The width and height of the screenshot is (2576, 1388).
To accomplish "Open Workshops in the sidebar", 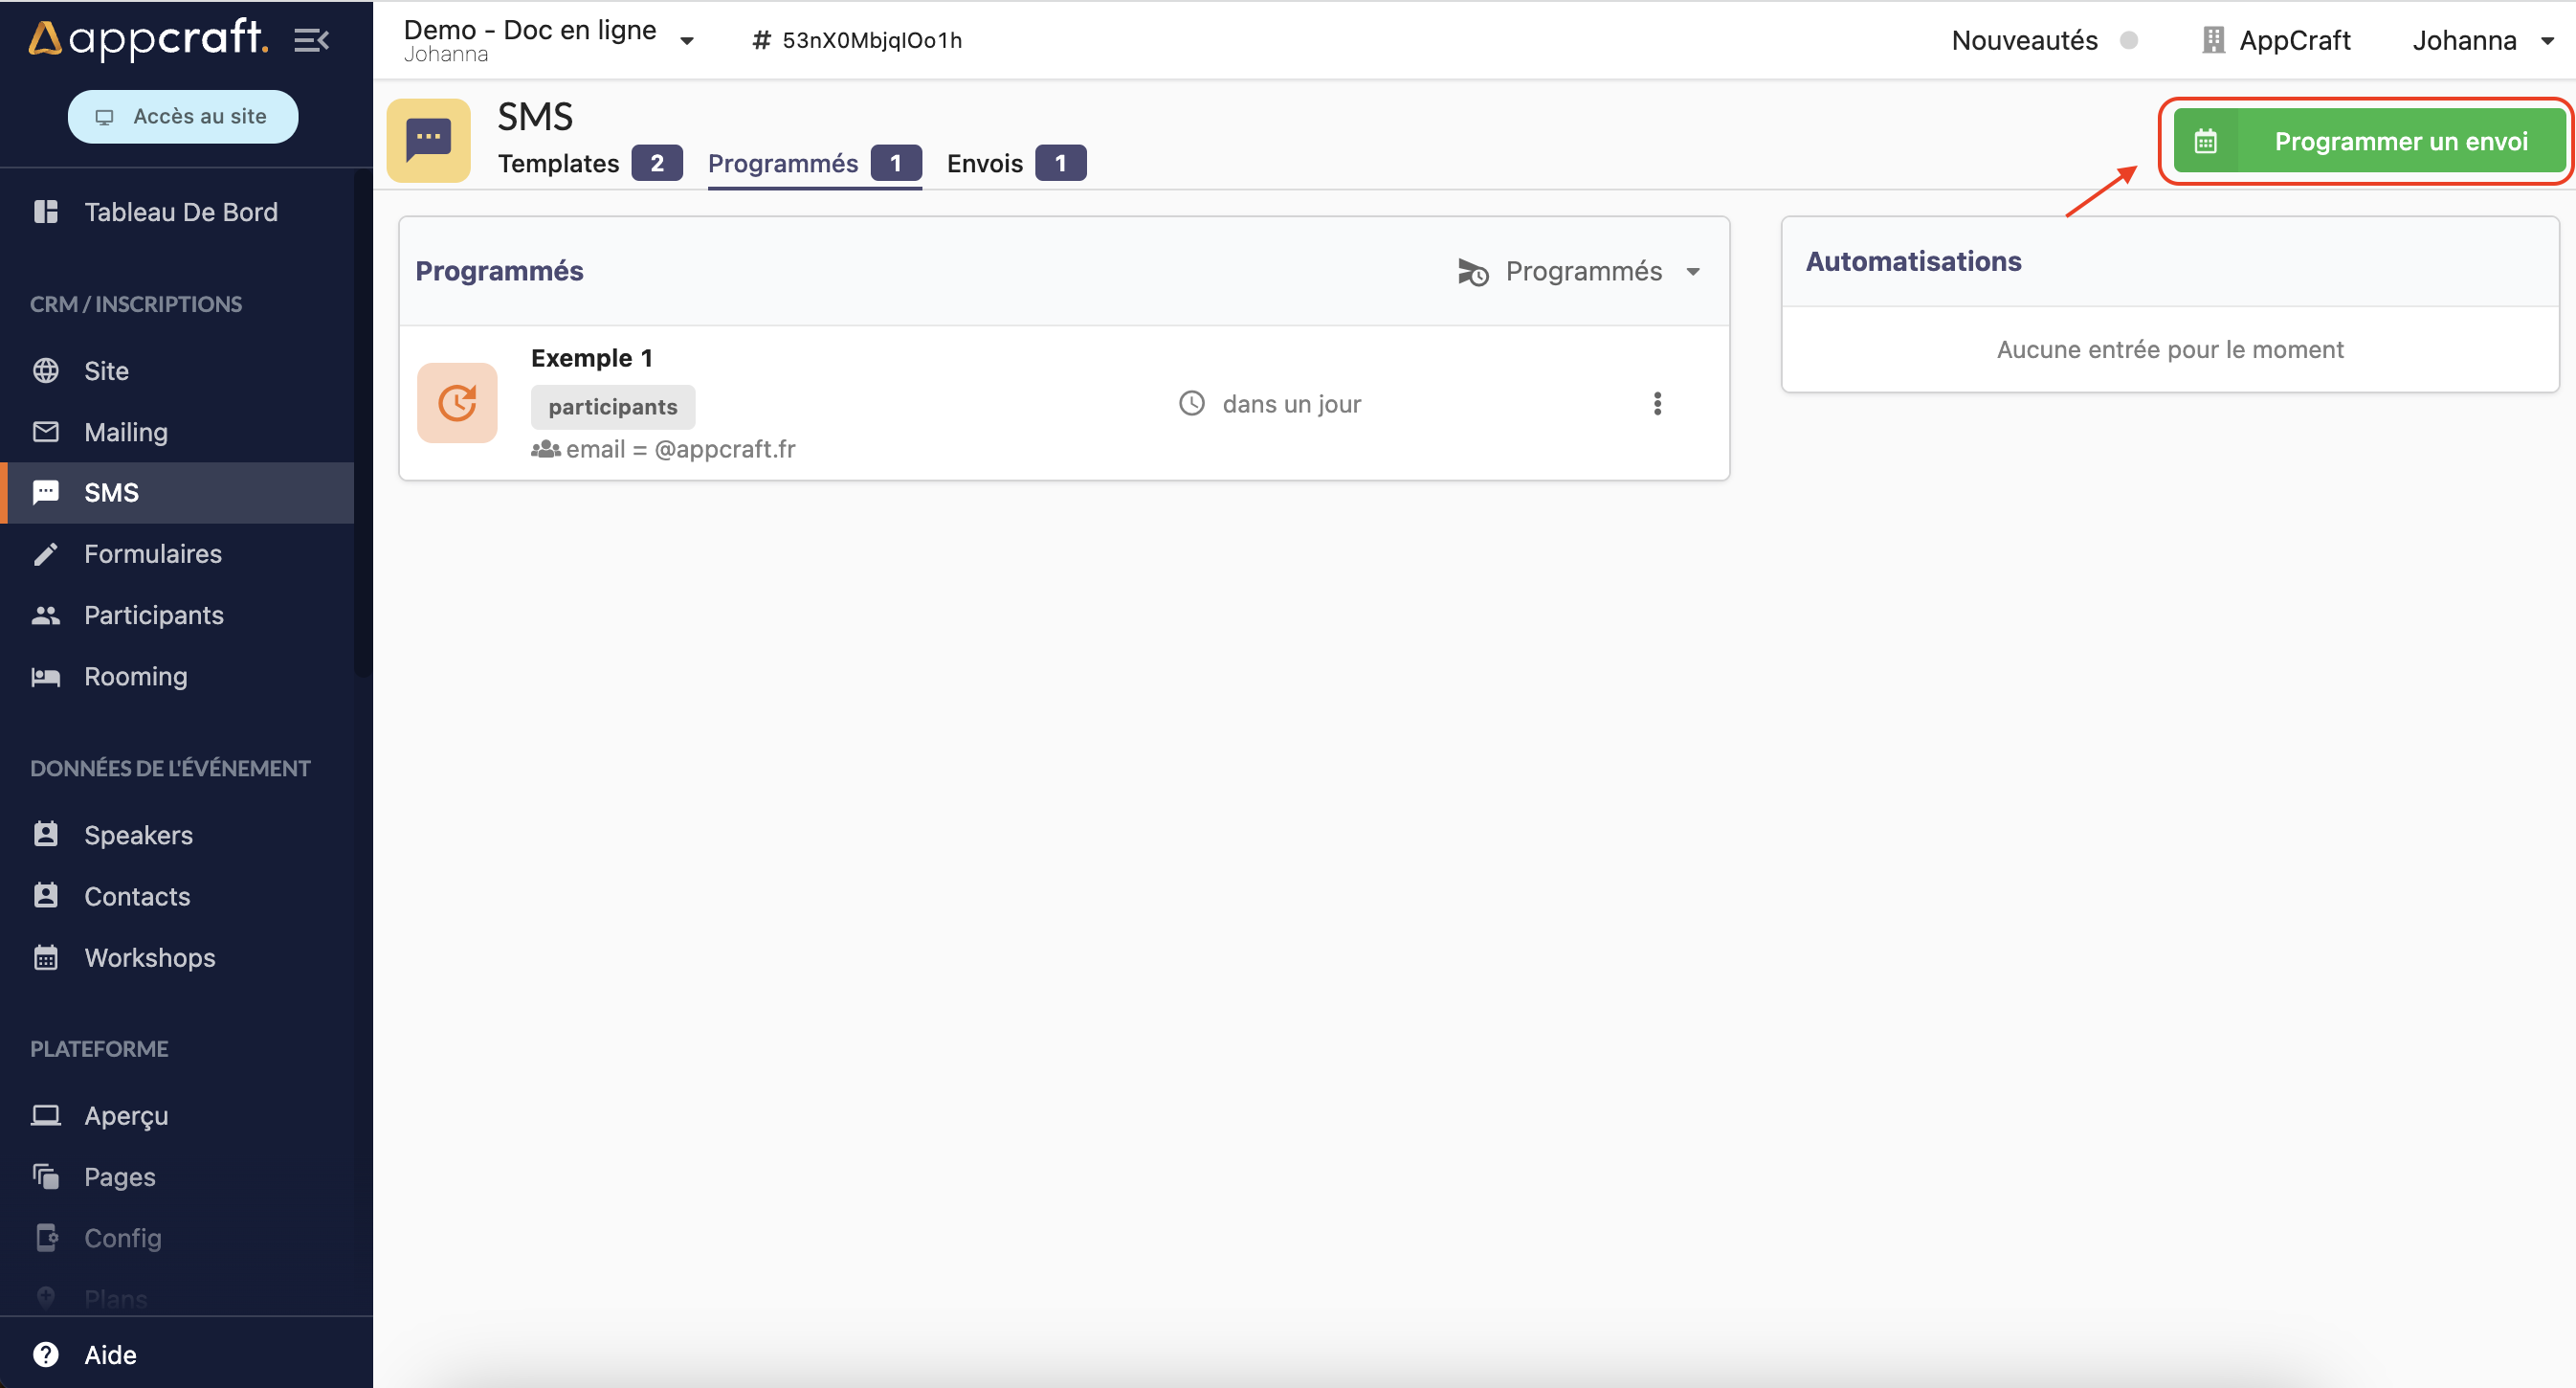I will [149, 957].
